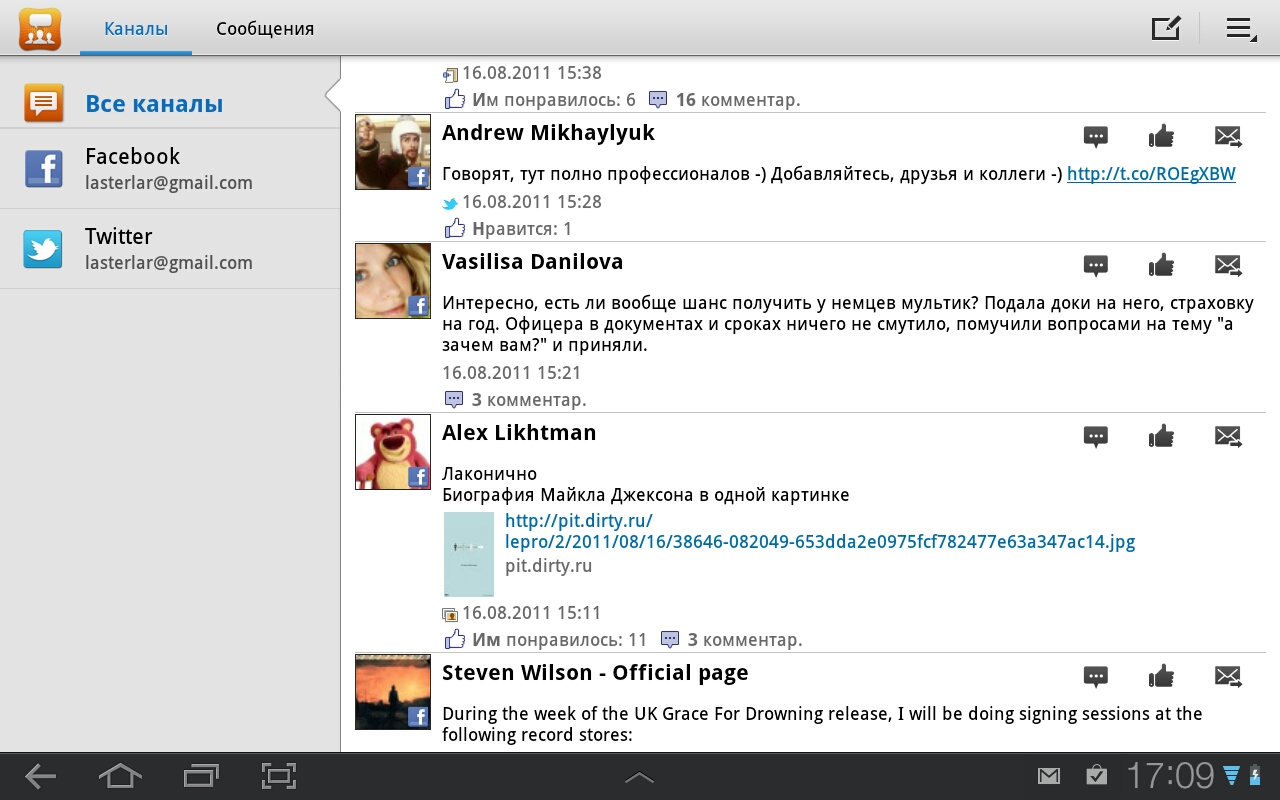
Task: Open 3 комментар. under Alex Likhtman's post
Action: (732, 640)
